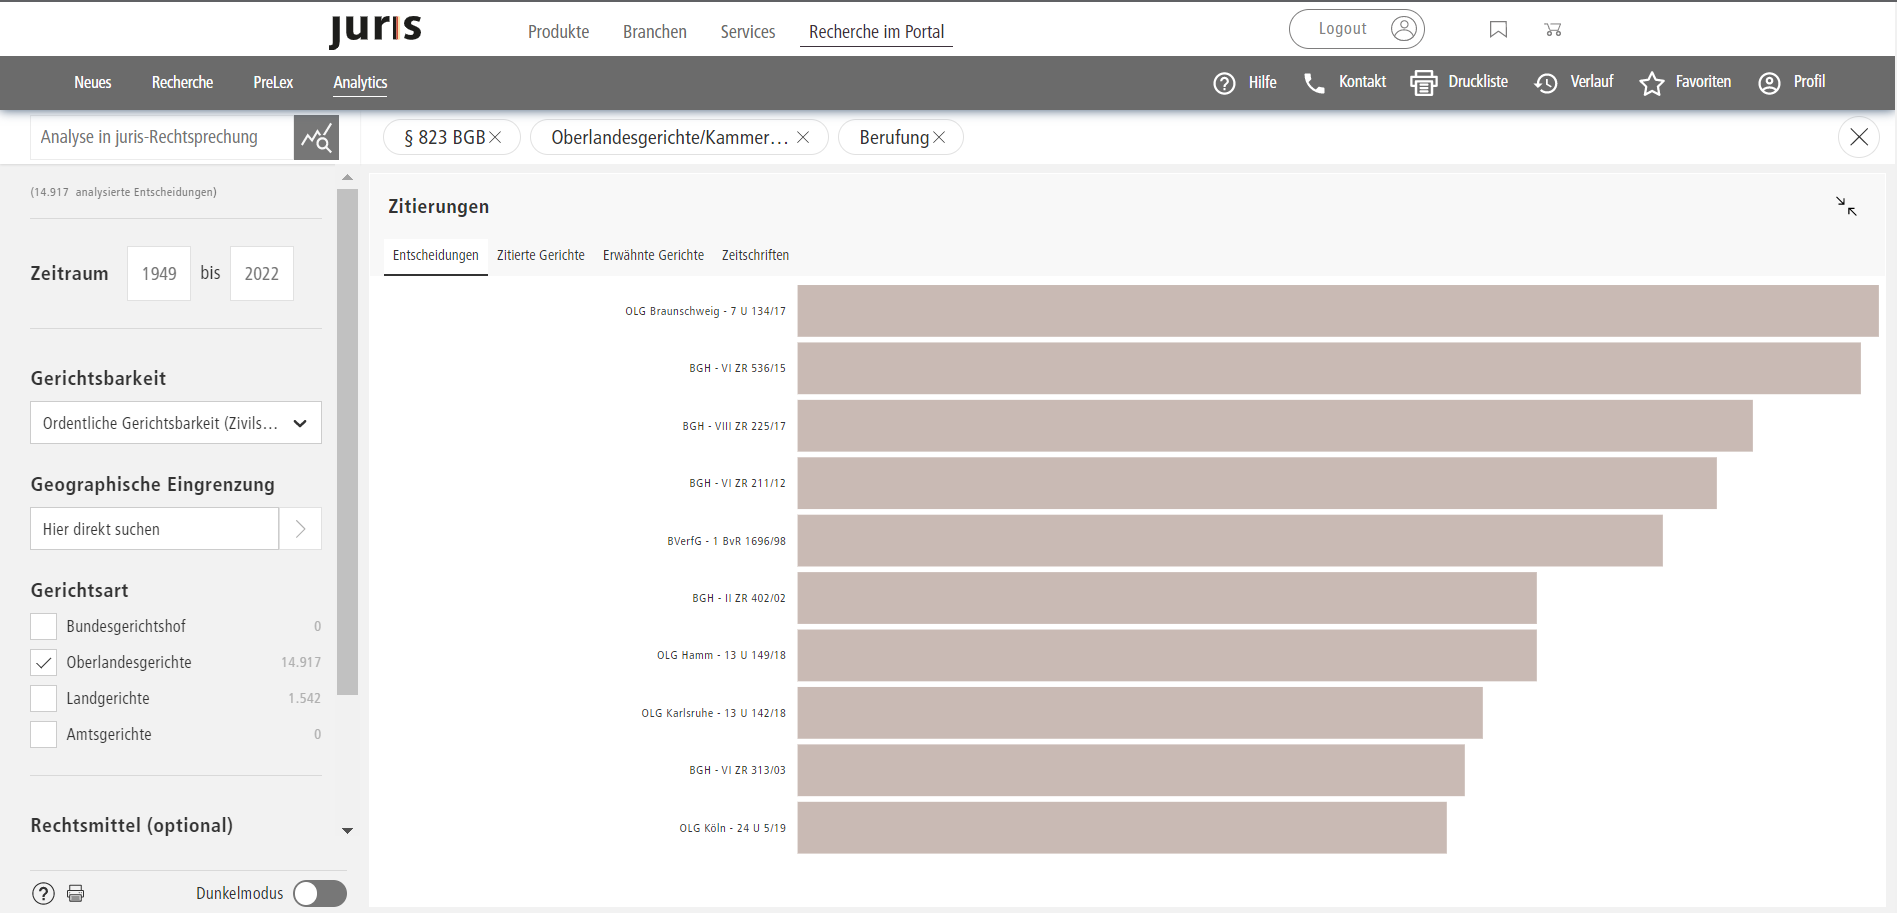
Task: Open Druckliste from the toolbar
Action: pos(1459,82)
